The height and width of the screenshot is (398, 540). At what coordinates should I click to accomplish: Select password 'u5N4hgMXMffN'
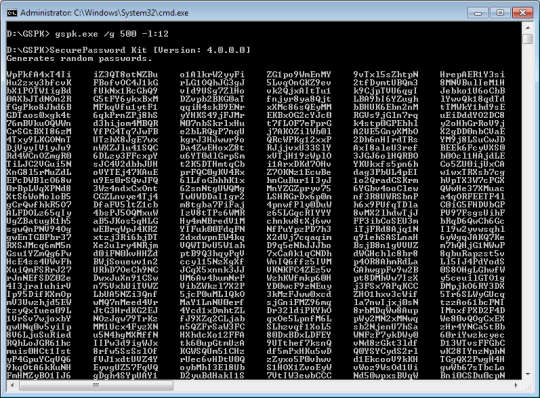pos(125,335)
